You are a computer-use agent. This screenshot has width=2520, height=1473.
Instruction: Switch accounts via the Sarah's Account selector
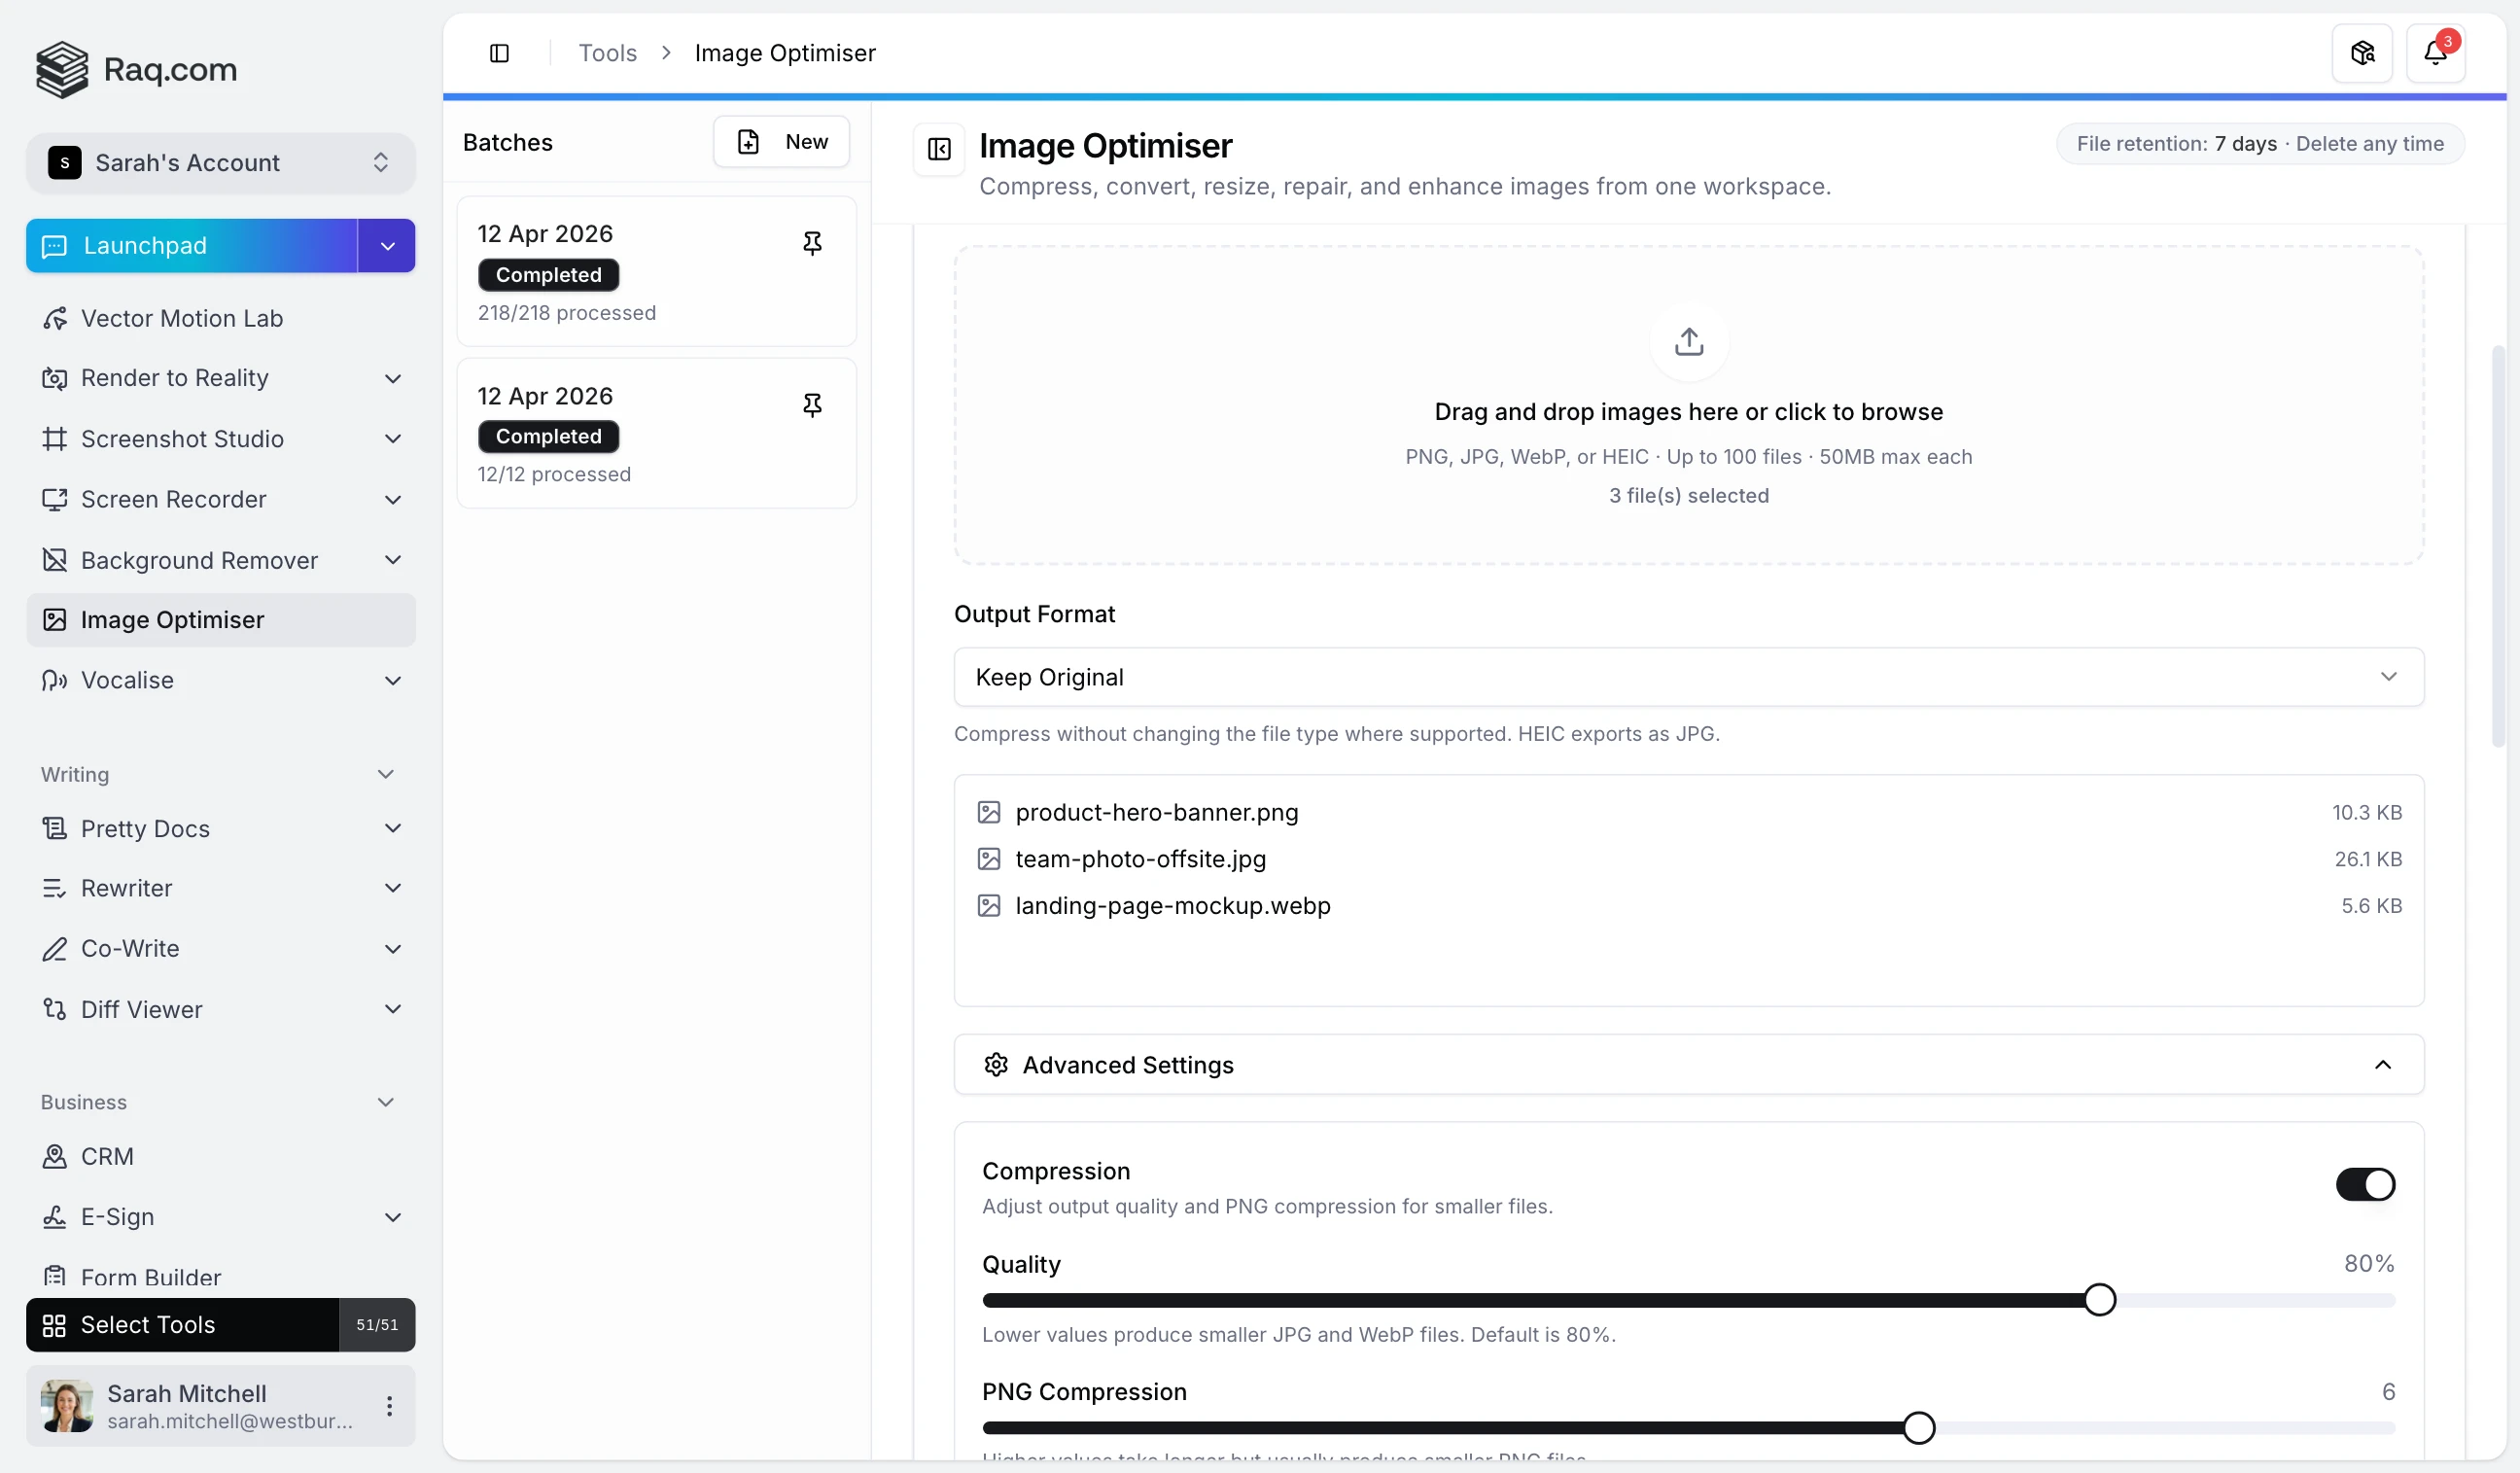[220, 163]
